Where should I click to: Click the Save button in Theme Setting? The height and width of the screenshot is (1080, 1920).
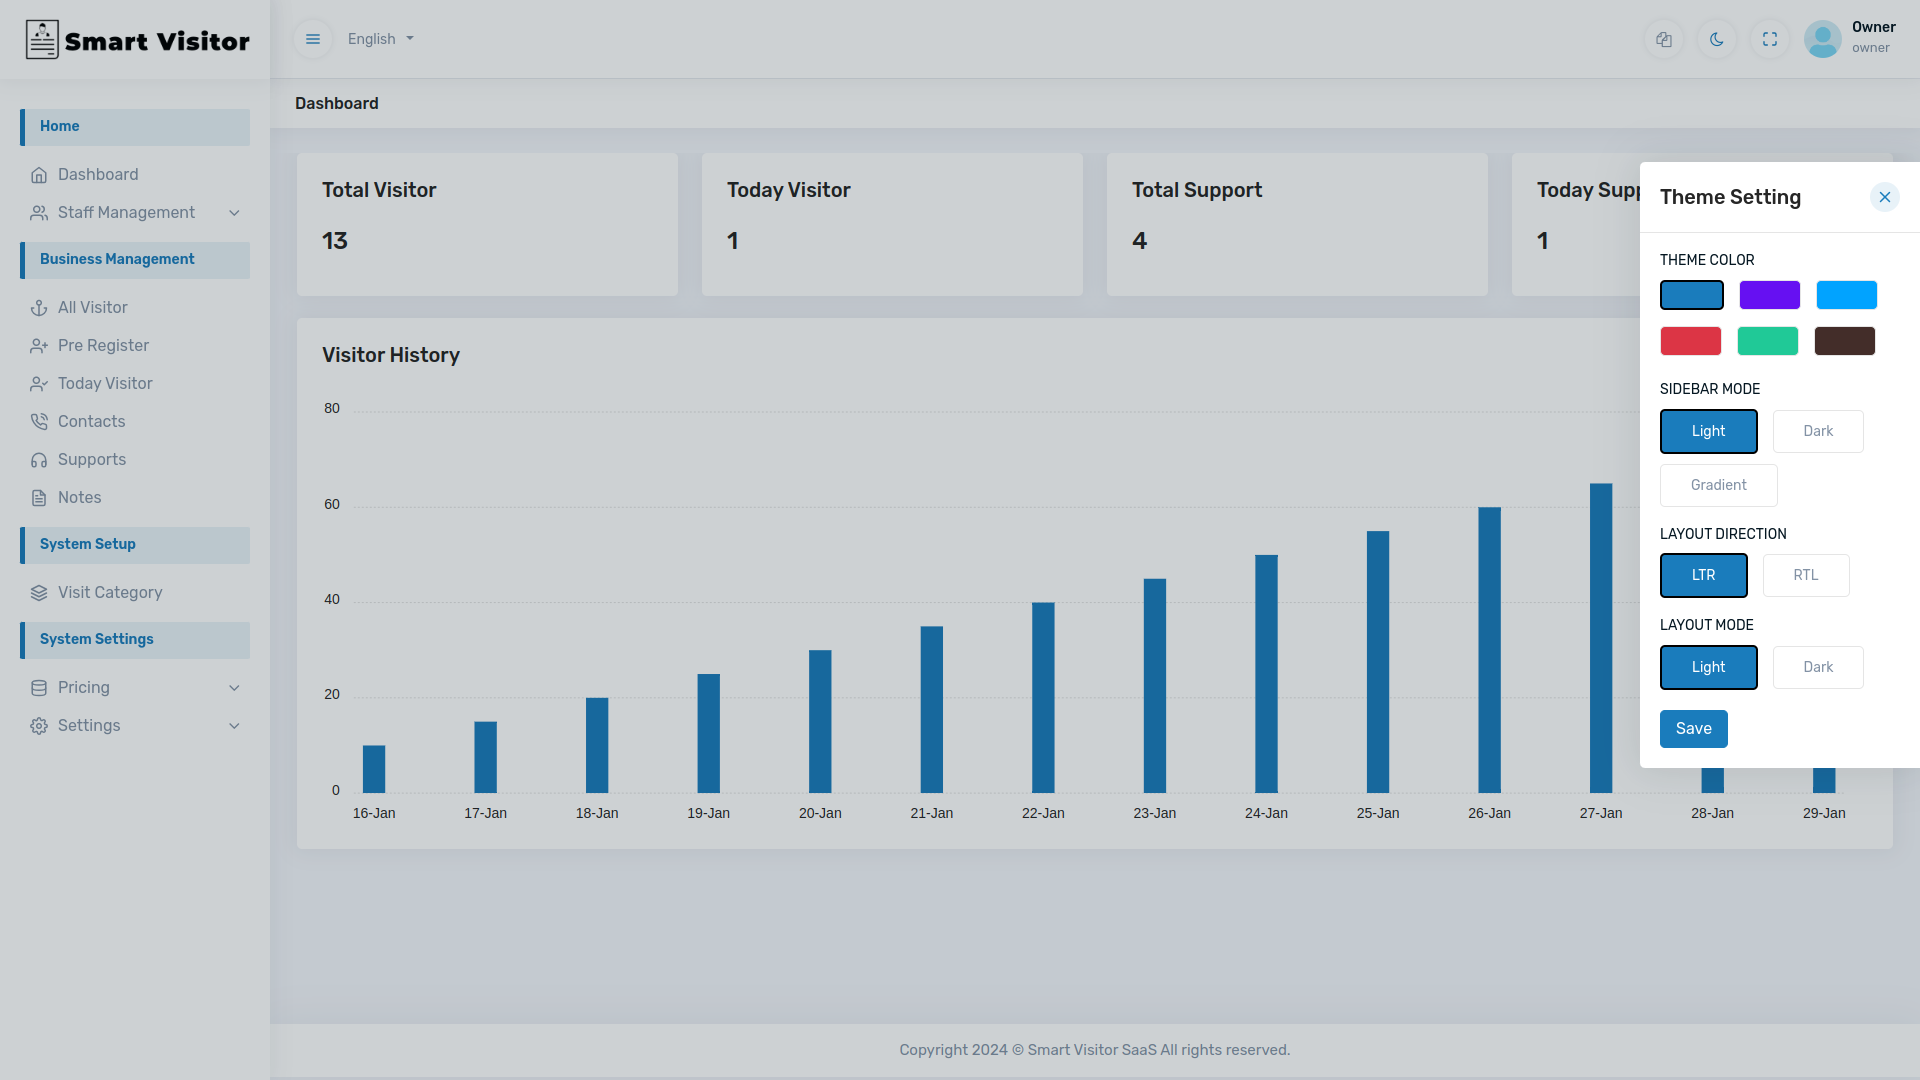(1693, 729)
